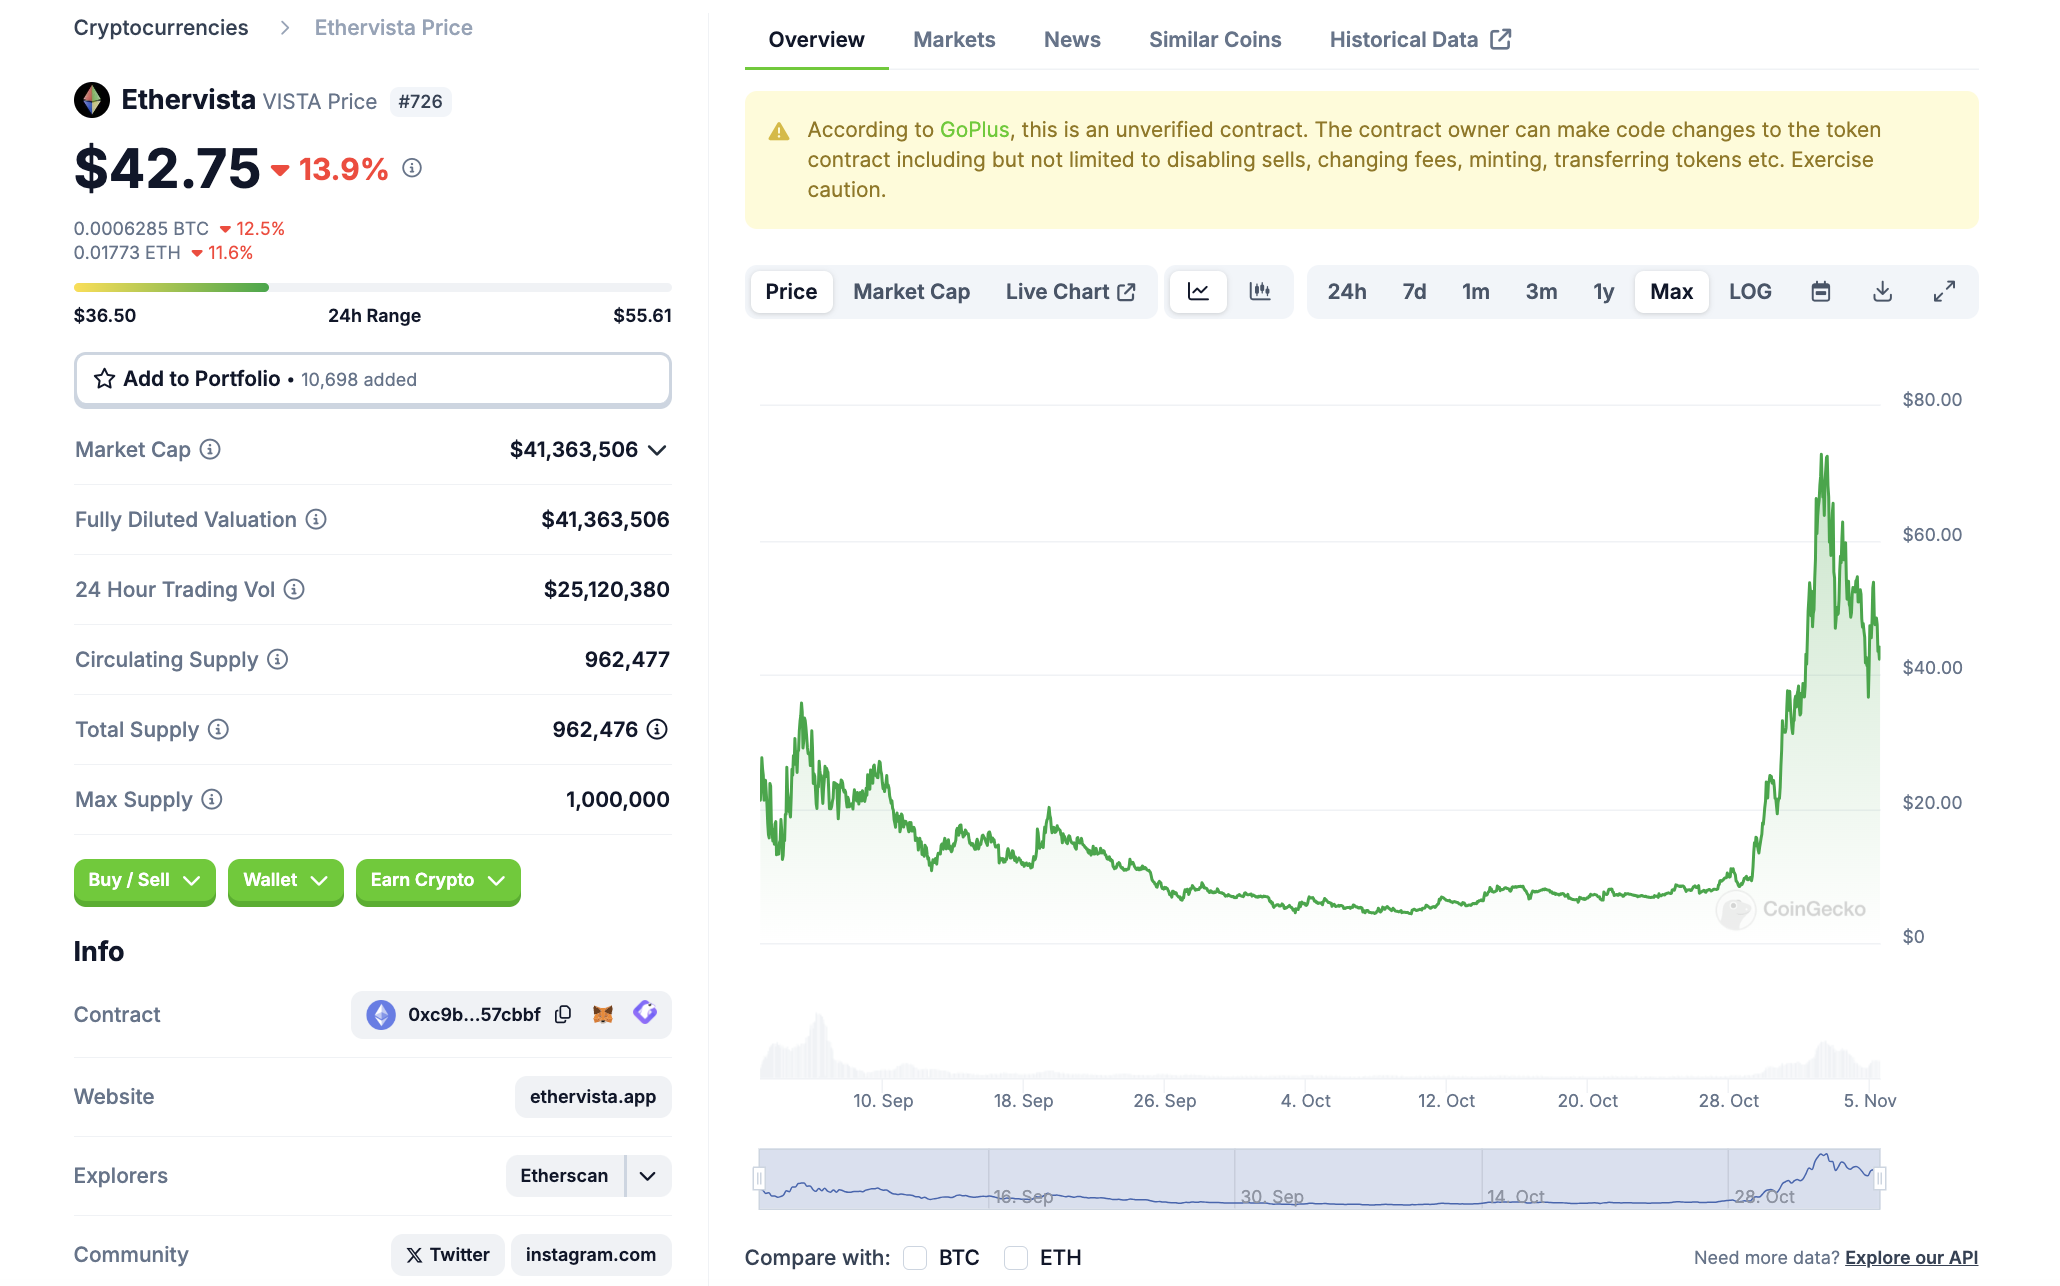Expand Market Cap value chevron
Viewport: 2060px width, 1286px height.
click(x=657, y=450)
